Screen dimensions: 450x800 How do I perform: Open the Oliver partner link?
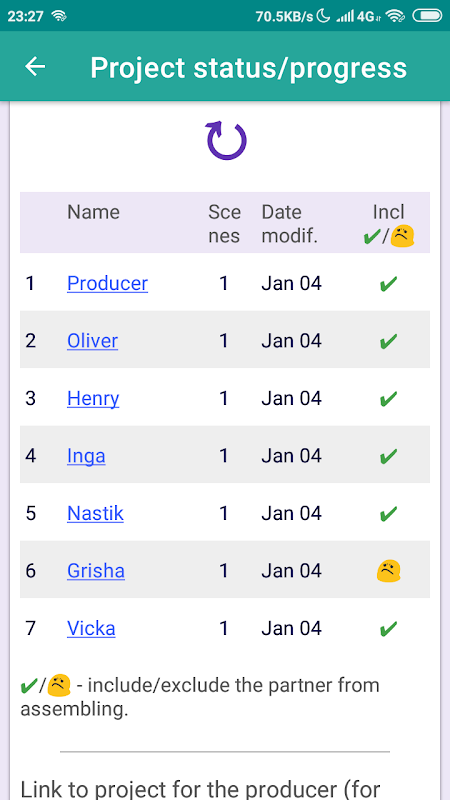(x=92, y=341)
